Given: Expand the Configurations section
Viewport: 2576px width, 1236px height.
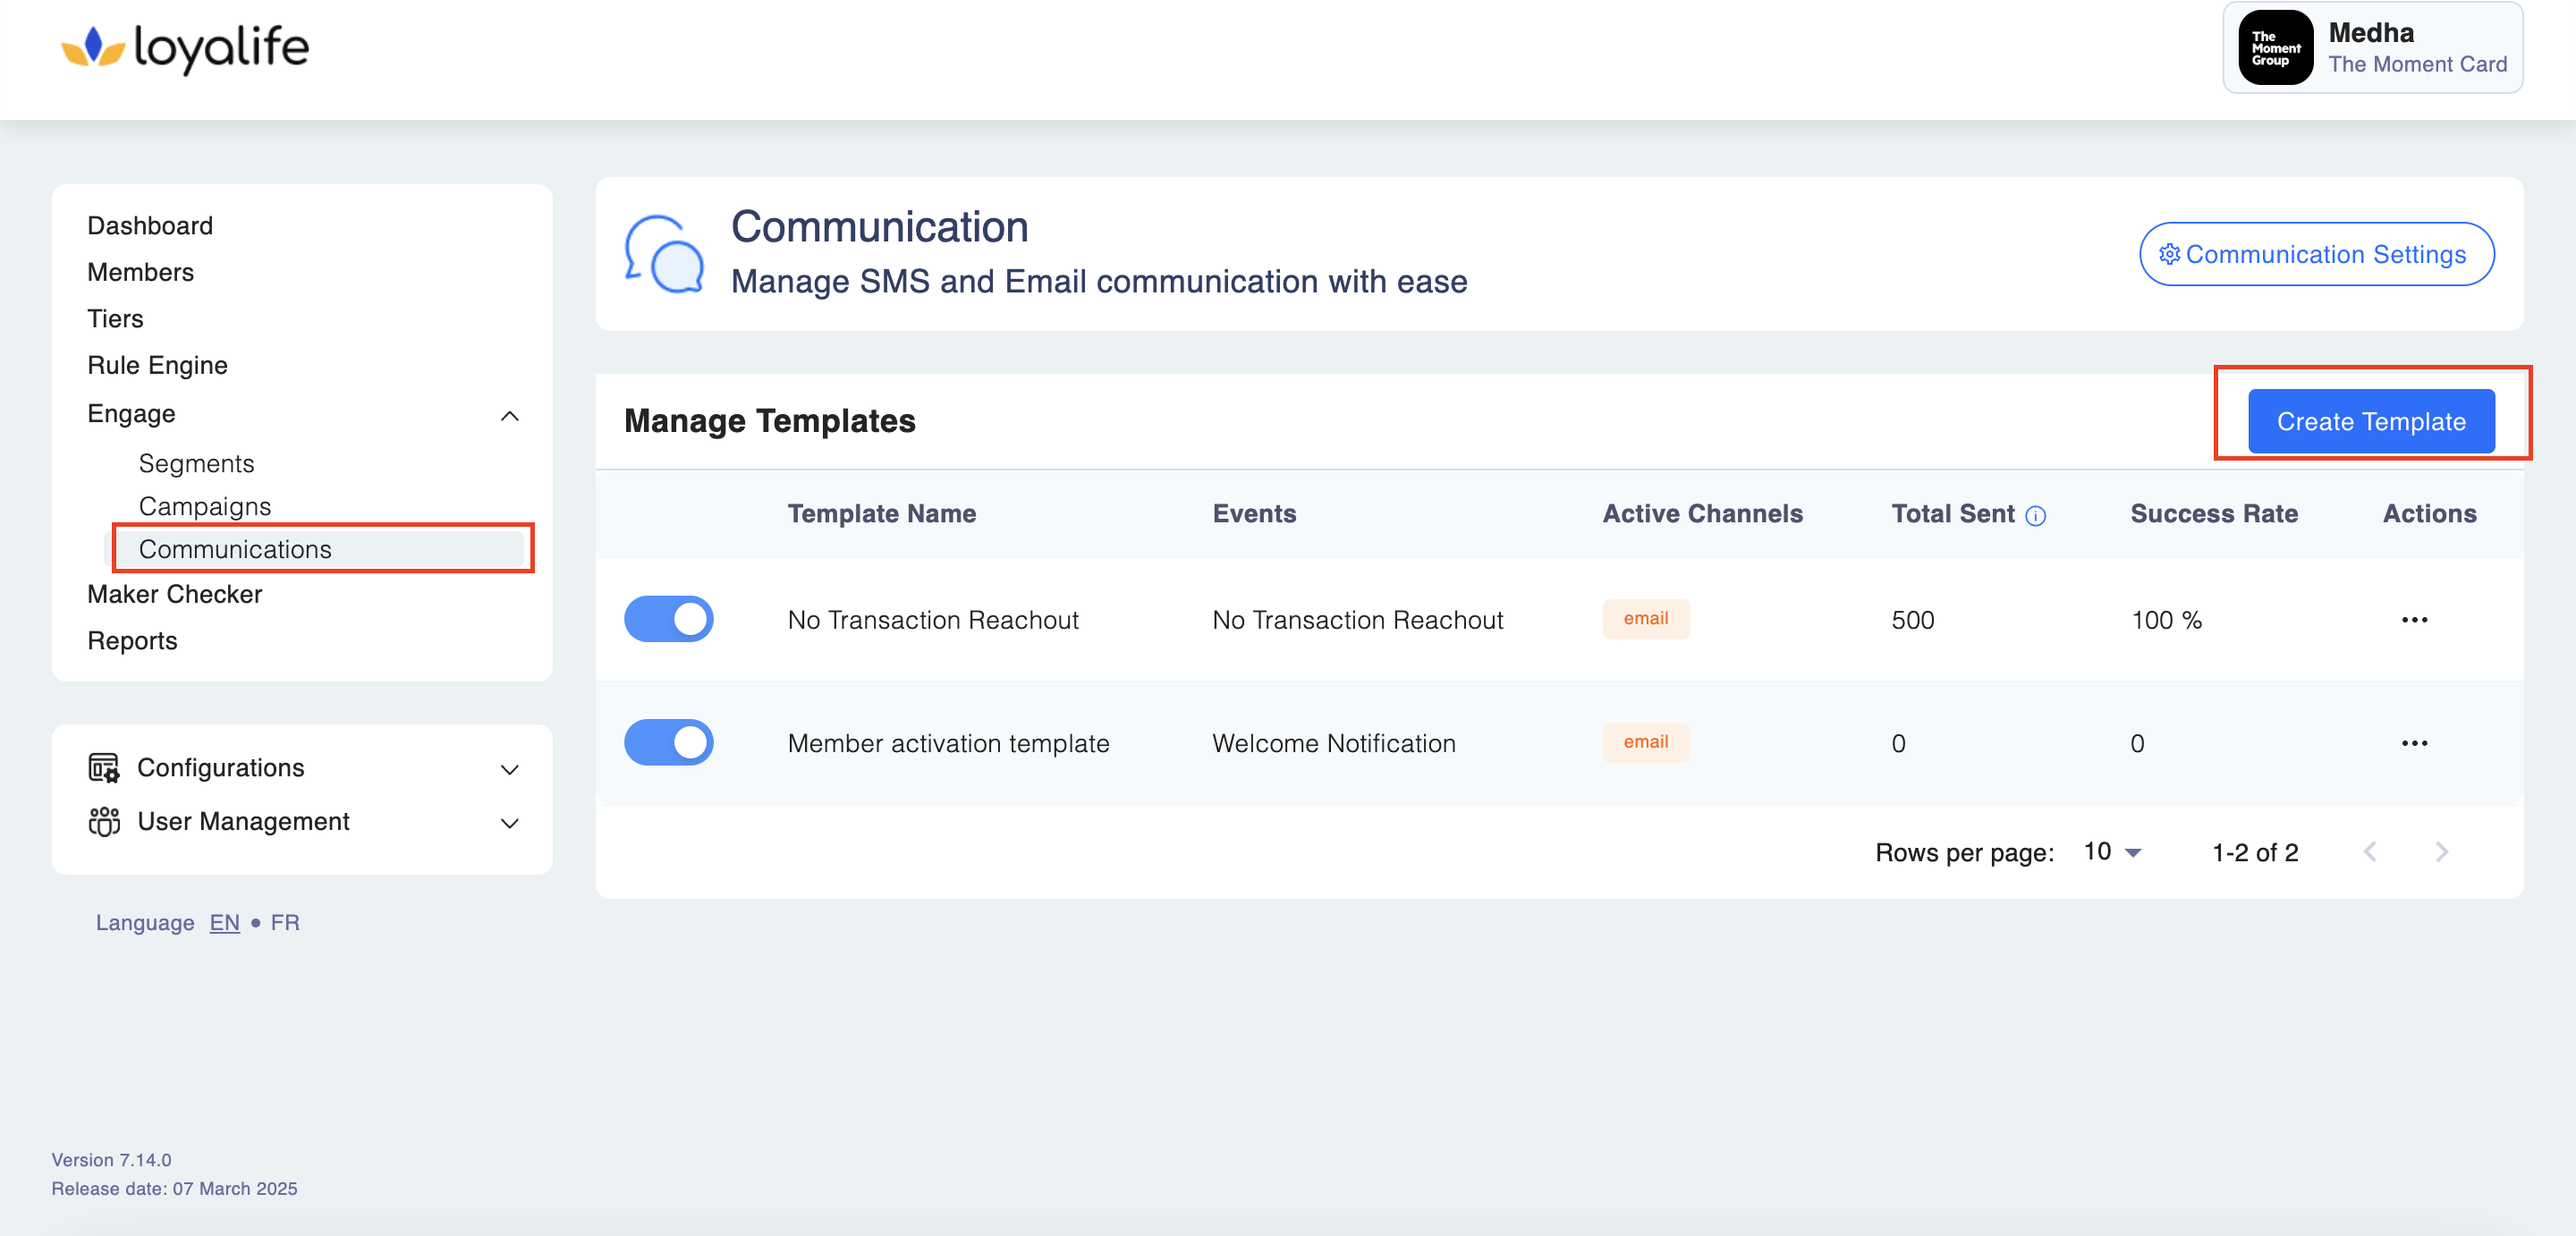Looking at the screenshot, I should (509, 769).
